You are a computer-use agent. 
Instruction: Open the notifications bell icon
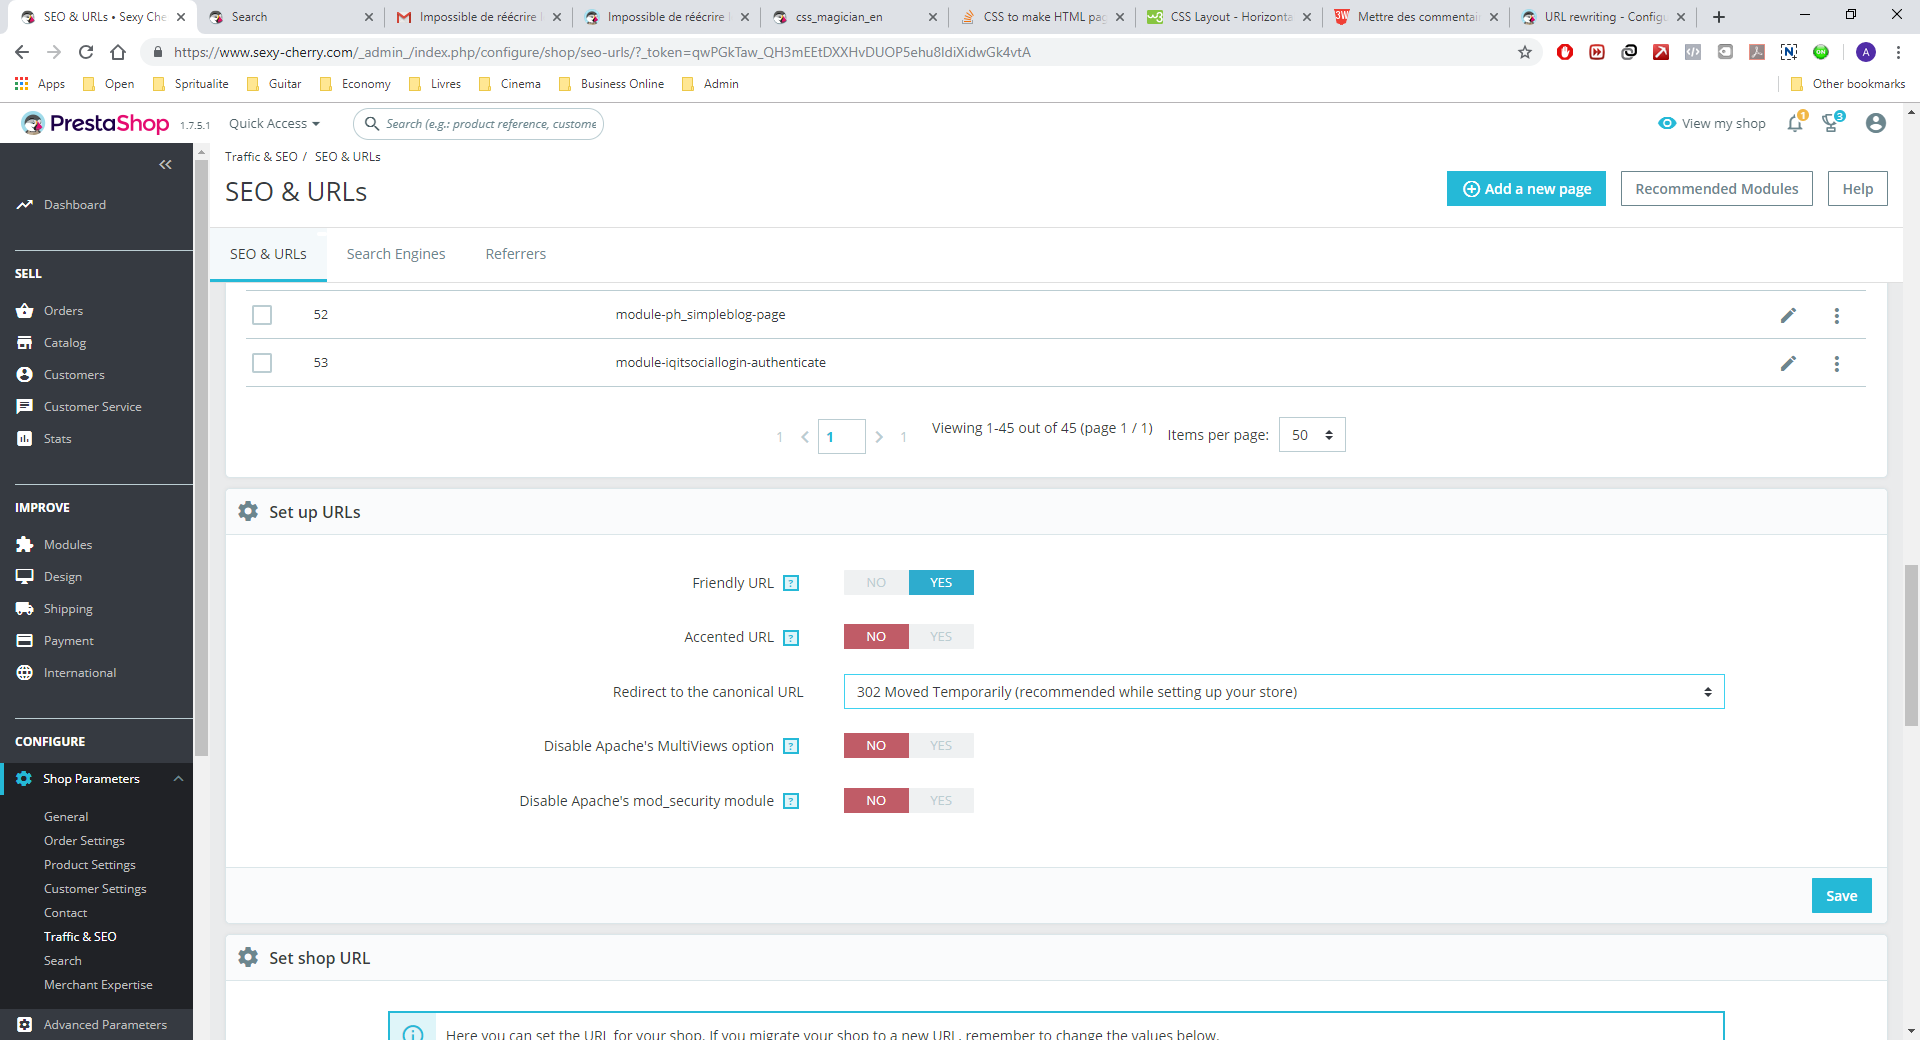1796,123
